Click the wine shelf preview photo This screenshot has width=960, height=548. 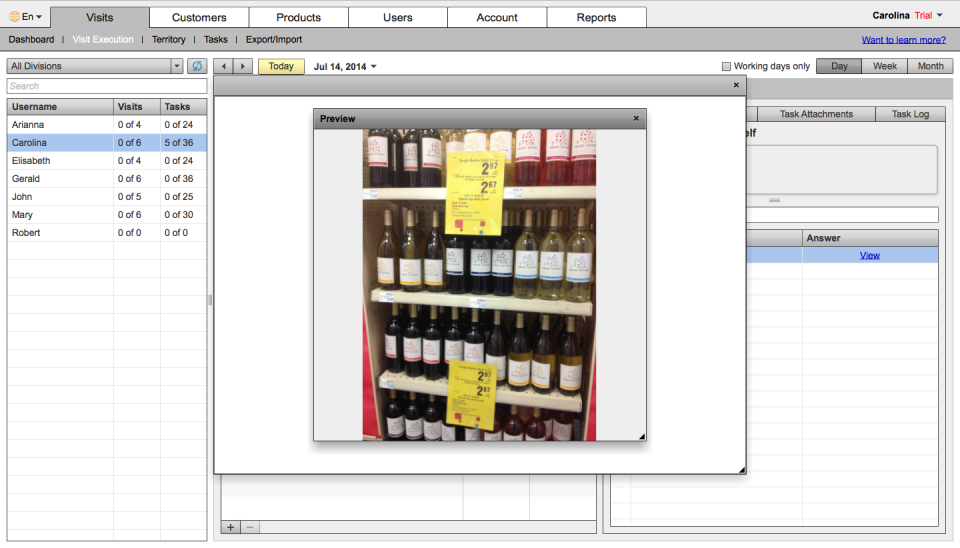[x=479, y=285]
